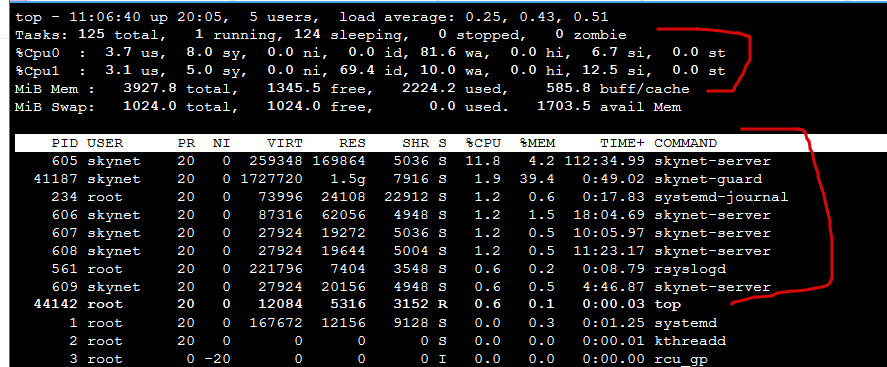
Task: Click the USER column header
Action: [105, 143]
